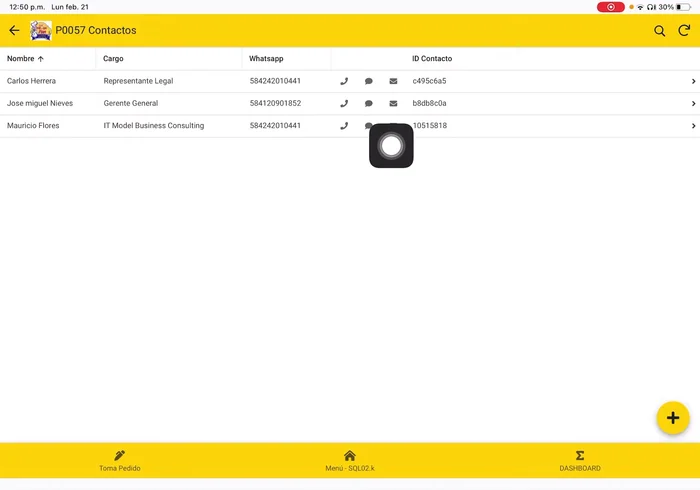Click P0057 Contactos title
Screen dimensions: 700x490
coord(96,30)
